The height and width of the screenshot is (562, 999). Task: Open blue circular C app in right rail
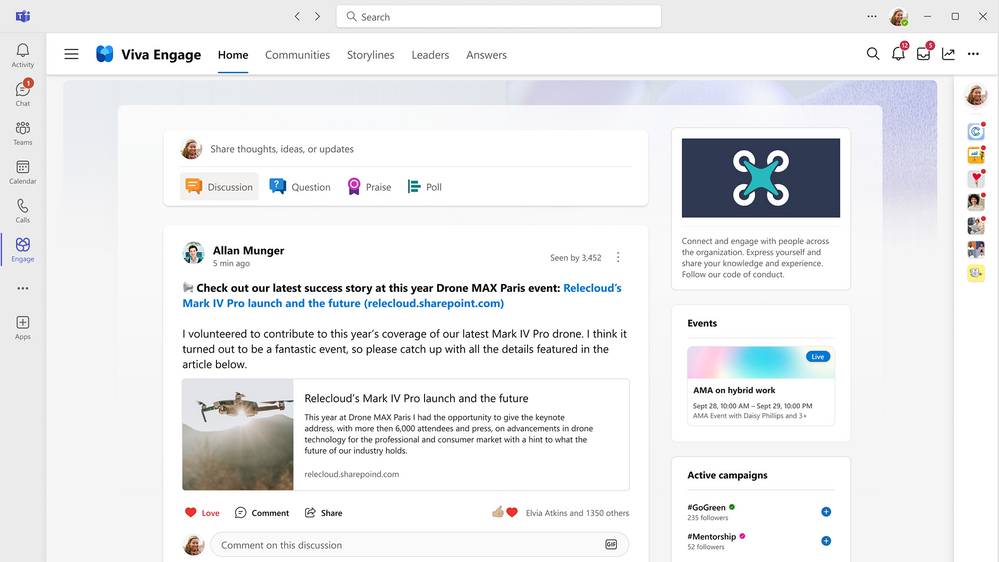(975, 132)
